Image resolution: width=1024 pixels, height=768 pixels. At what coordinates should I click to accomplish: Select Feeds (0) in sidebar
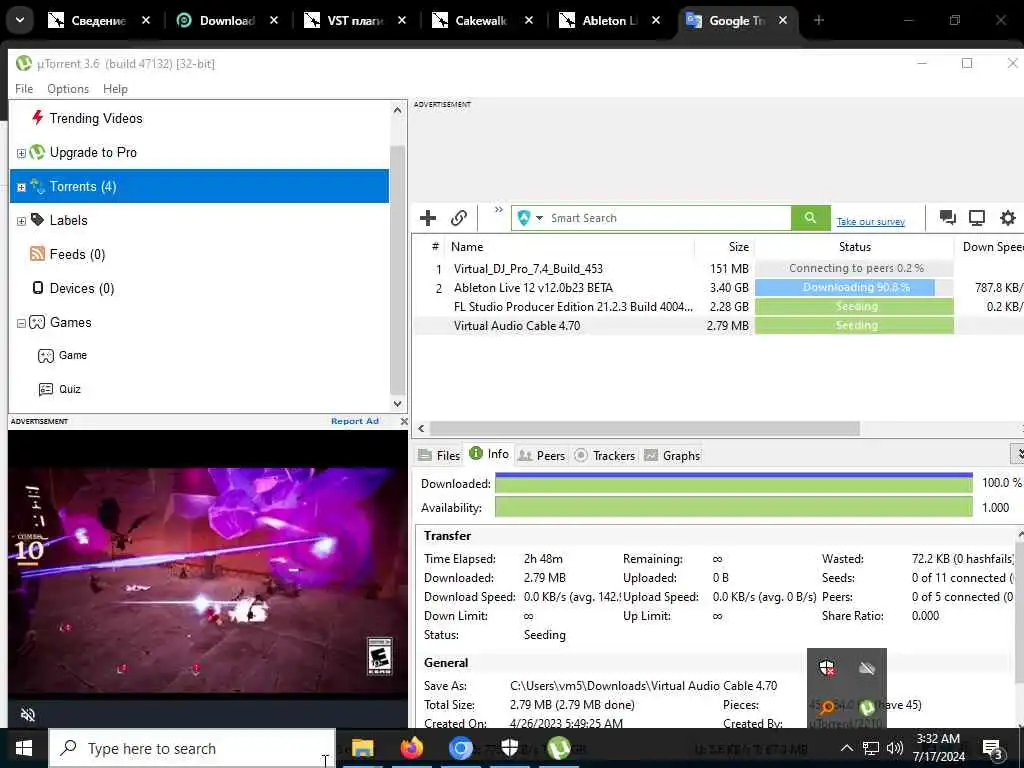coord(77,254)
